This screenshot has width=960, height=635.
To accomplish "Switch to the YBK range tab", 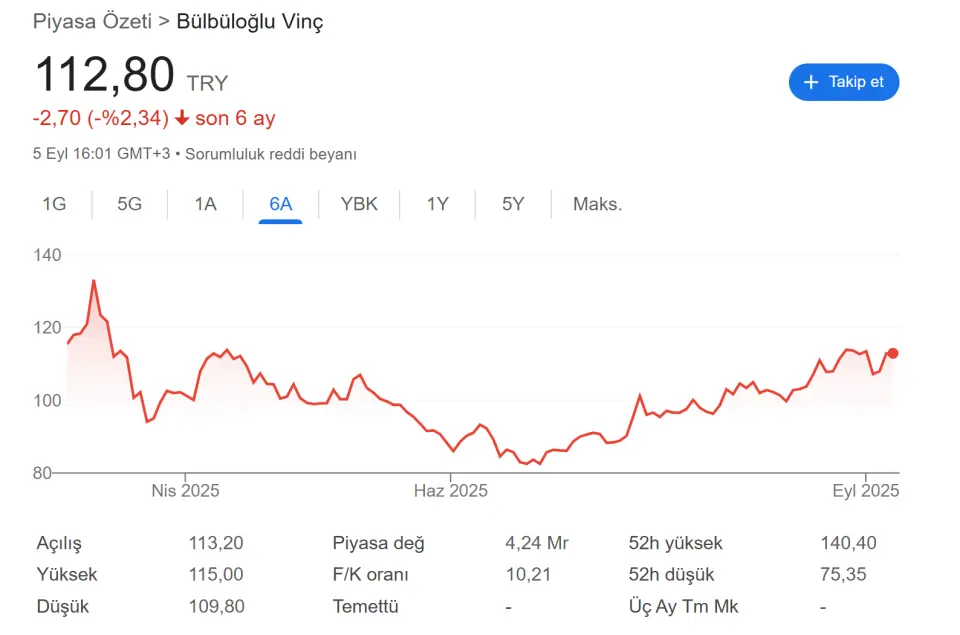I will (x=359, y=204).
